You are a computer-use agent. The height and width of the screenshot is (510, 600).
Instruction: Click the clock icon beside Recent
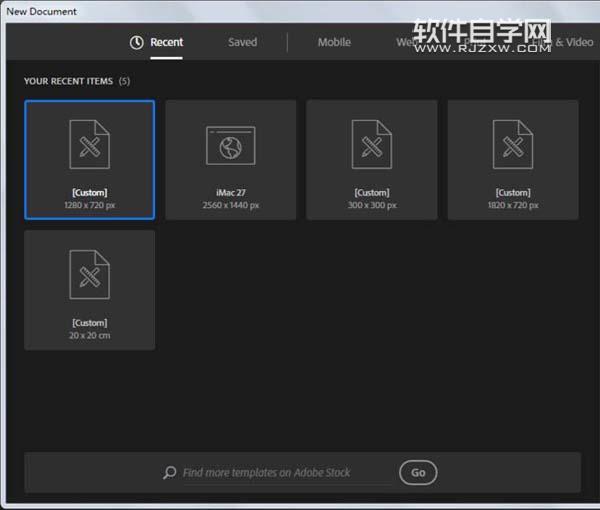point(137,42)
